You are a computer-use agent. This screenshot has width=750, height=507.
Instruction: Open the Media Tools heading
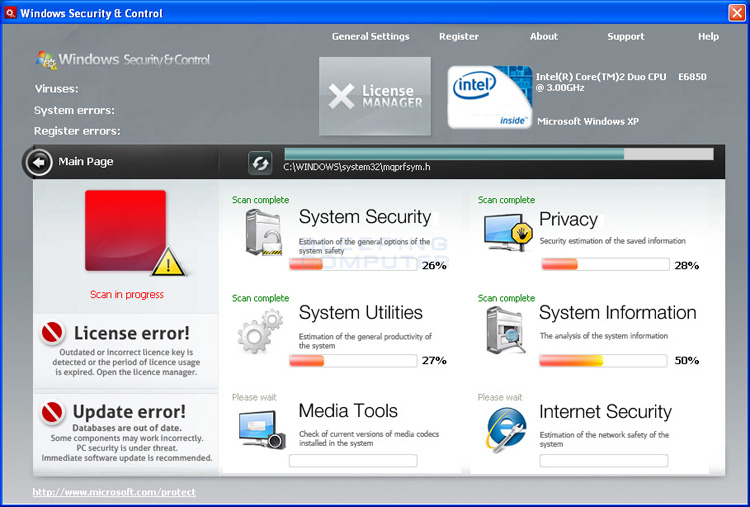348,410
